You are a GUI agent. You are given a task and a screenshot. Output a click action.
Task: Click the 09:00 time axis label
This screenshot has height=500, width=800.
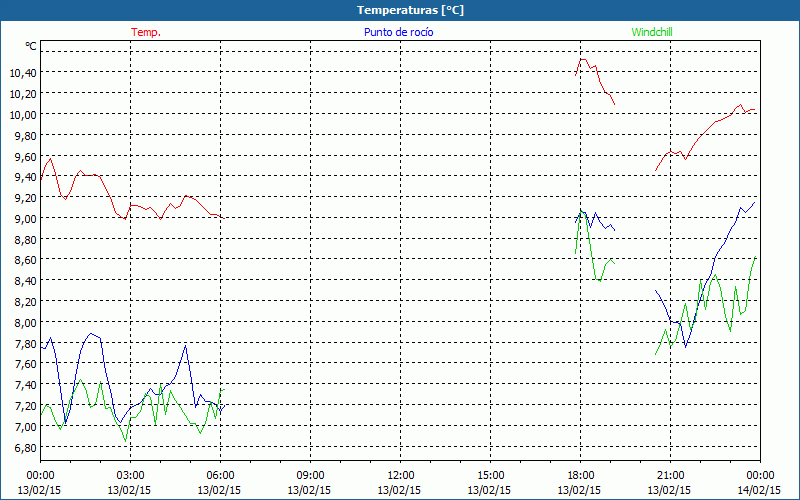coord(310,476)
